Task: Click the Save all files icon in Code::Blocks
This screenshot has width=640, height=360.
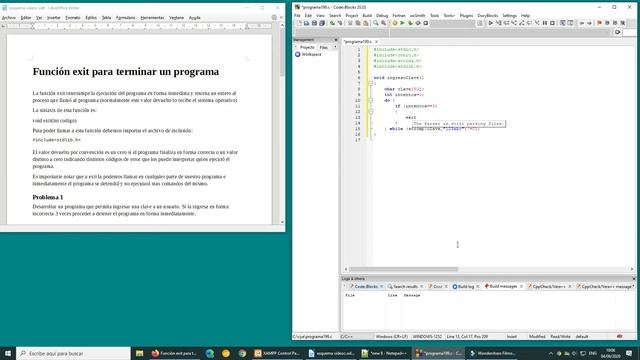Action: point(322,23)
